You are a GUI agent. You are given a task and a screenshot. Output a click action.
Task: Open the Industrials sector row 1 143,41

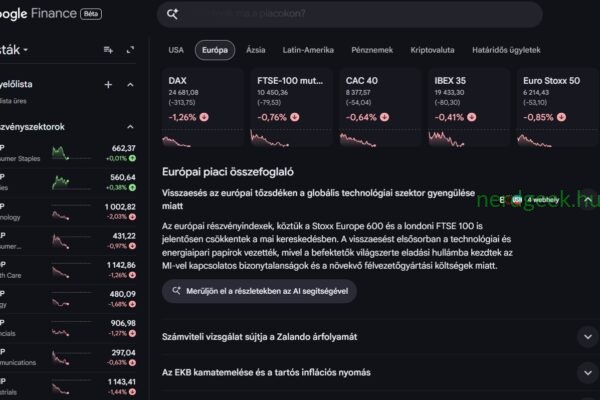coord(68,387)
